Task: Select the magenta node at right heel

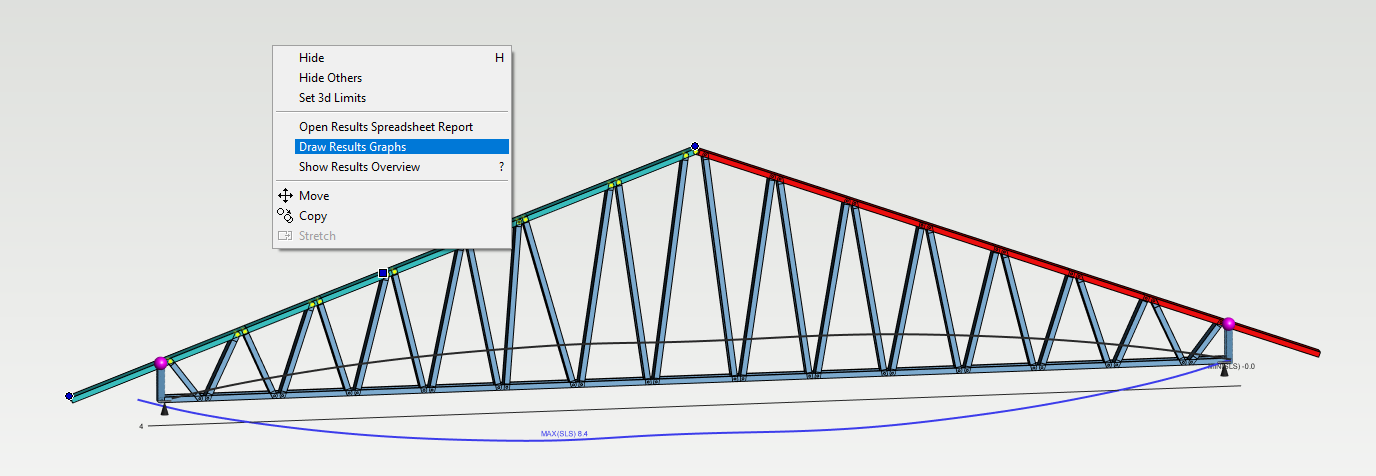Action: (x=1228, y=323)
